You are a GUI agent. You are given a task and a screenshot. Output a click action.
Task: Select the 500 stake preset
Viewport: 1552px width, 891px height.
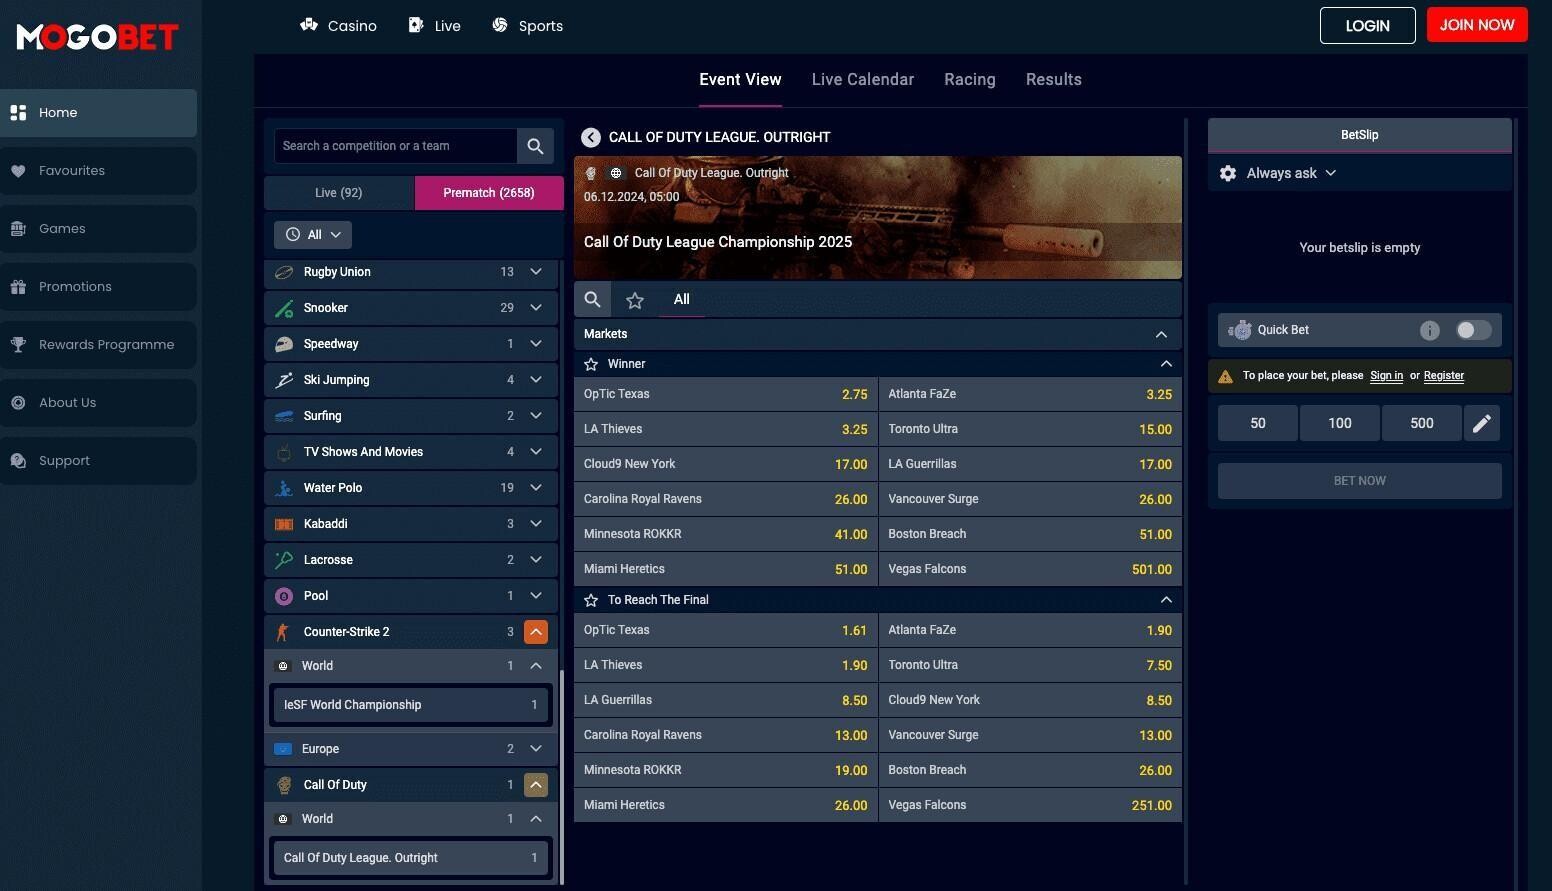coord(1422,424)
